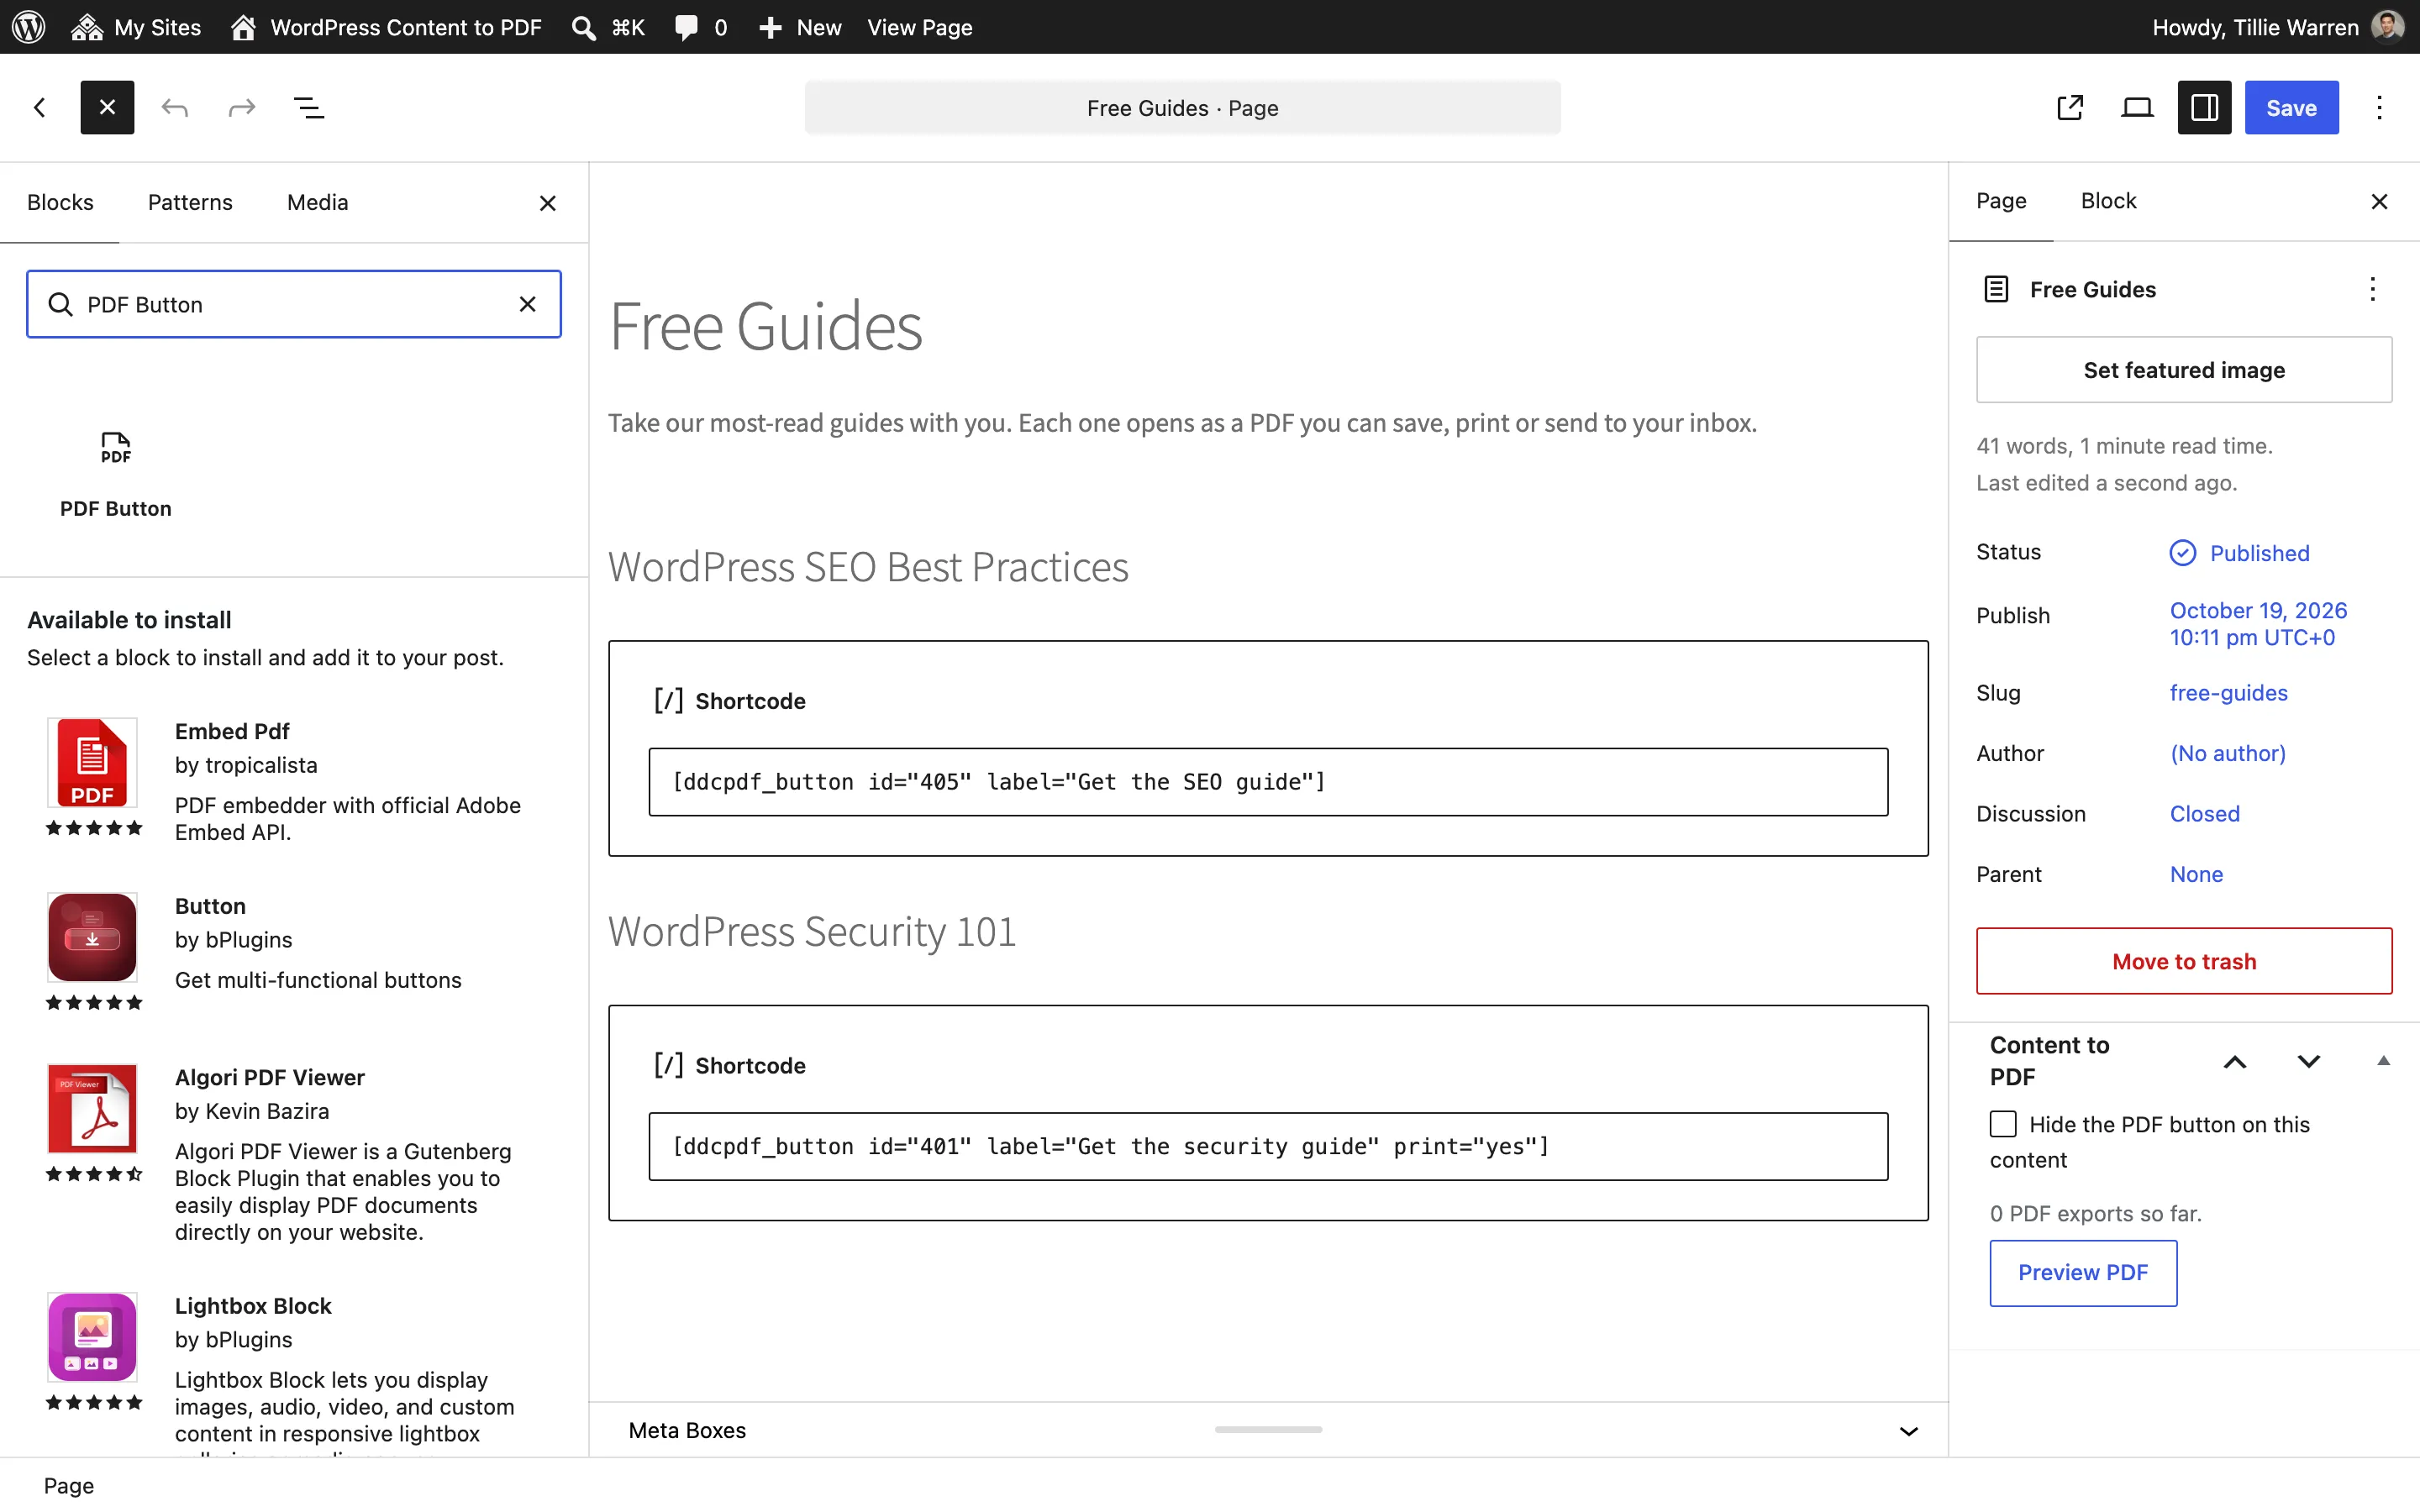Toggle the settings sidebar panel
The image size is (2420, 1512).
click(2204, 107)
